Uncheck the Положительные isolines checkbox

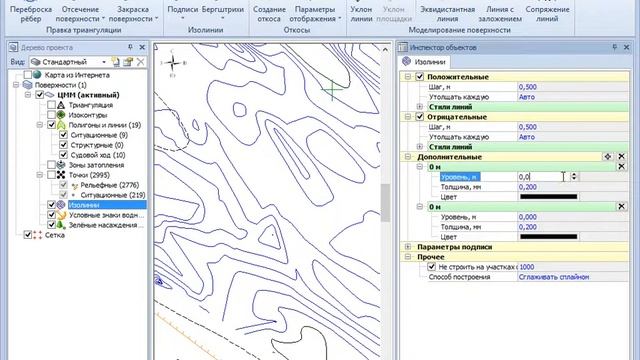pos(420,76)
